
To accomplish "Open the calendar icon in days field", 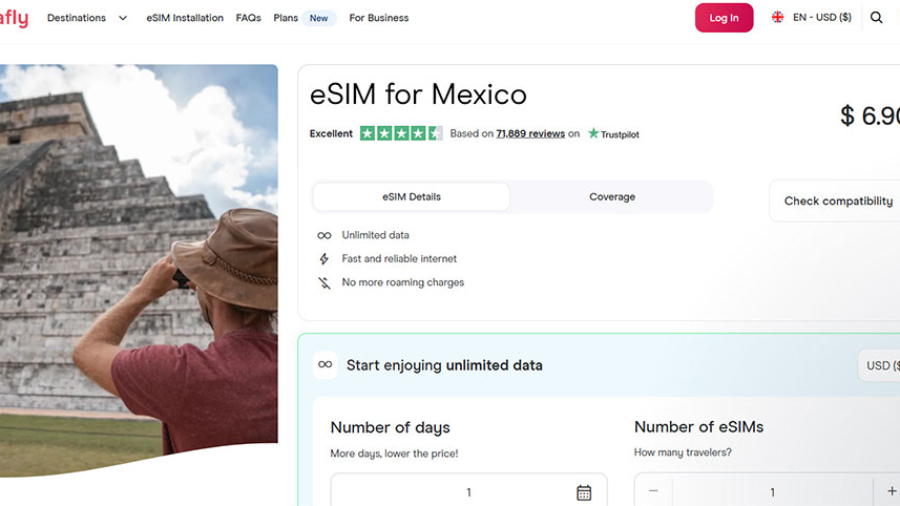I will click(584, 492).
